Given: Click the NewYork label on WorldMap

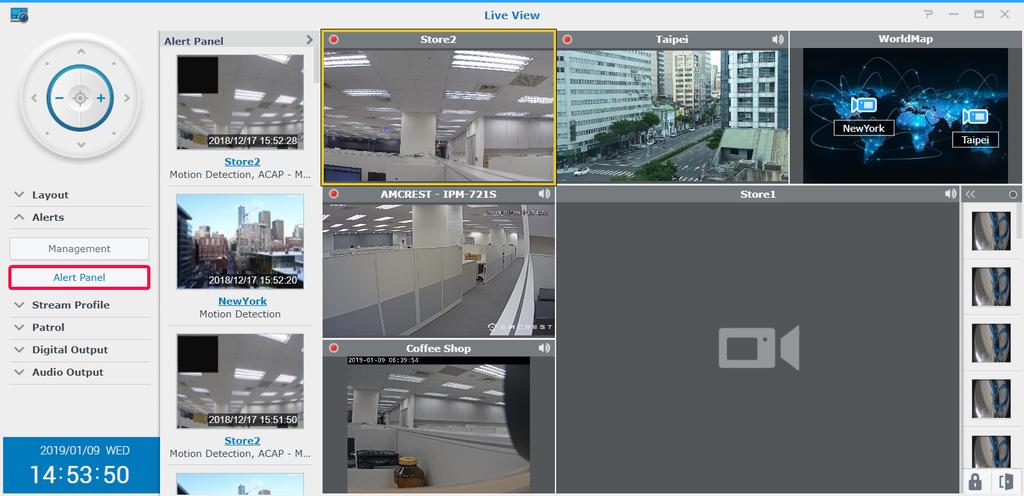Looking at the screenshot, I should [x=863, y=129].
